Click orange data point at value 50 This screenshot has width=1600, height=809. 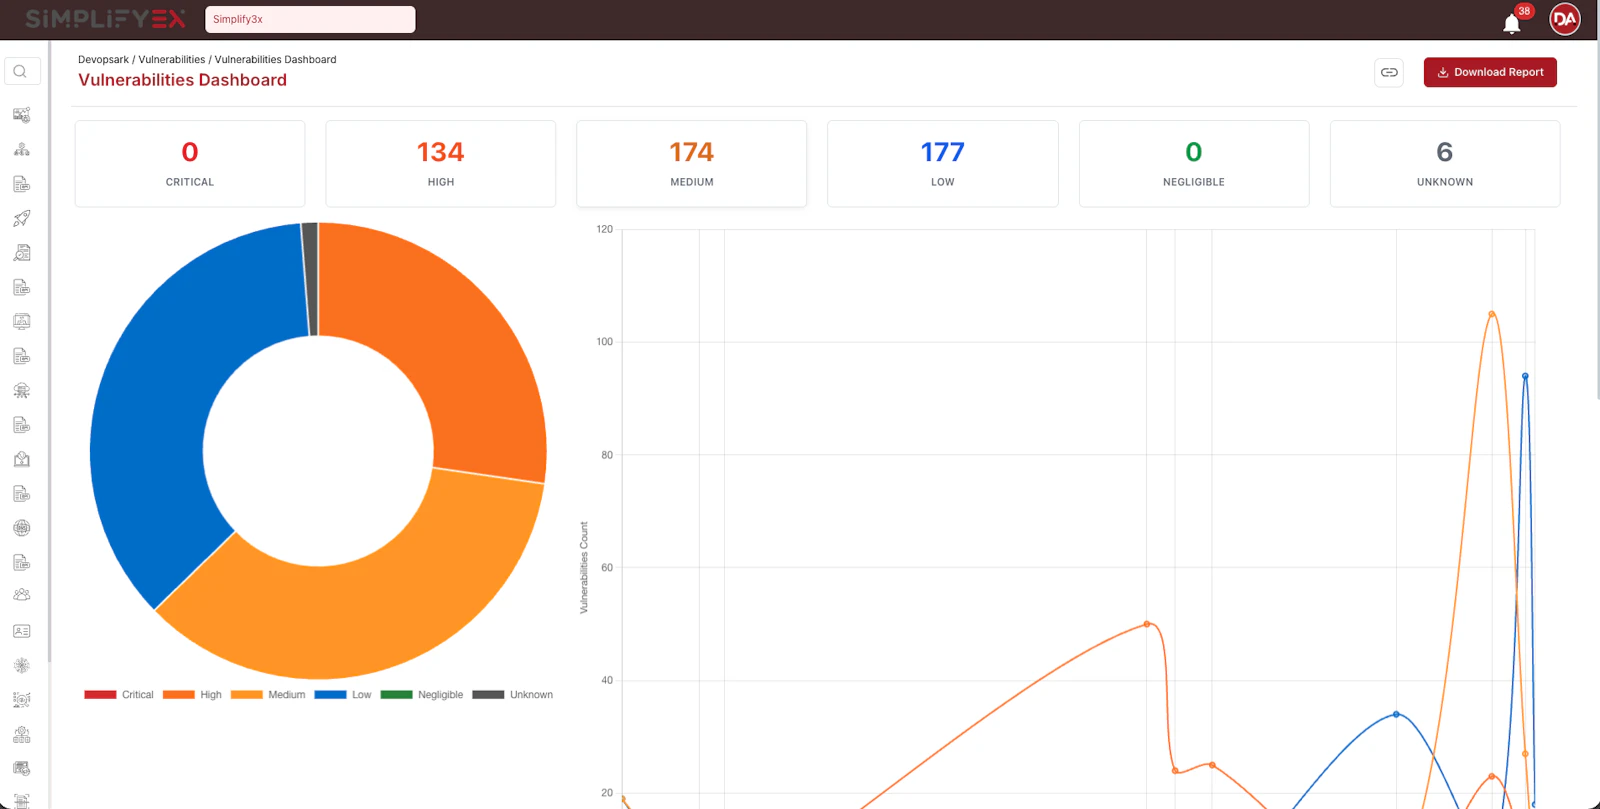[1147, 624]
